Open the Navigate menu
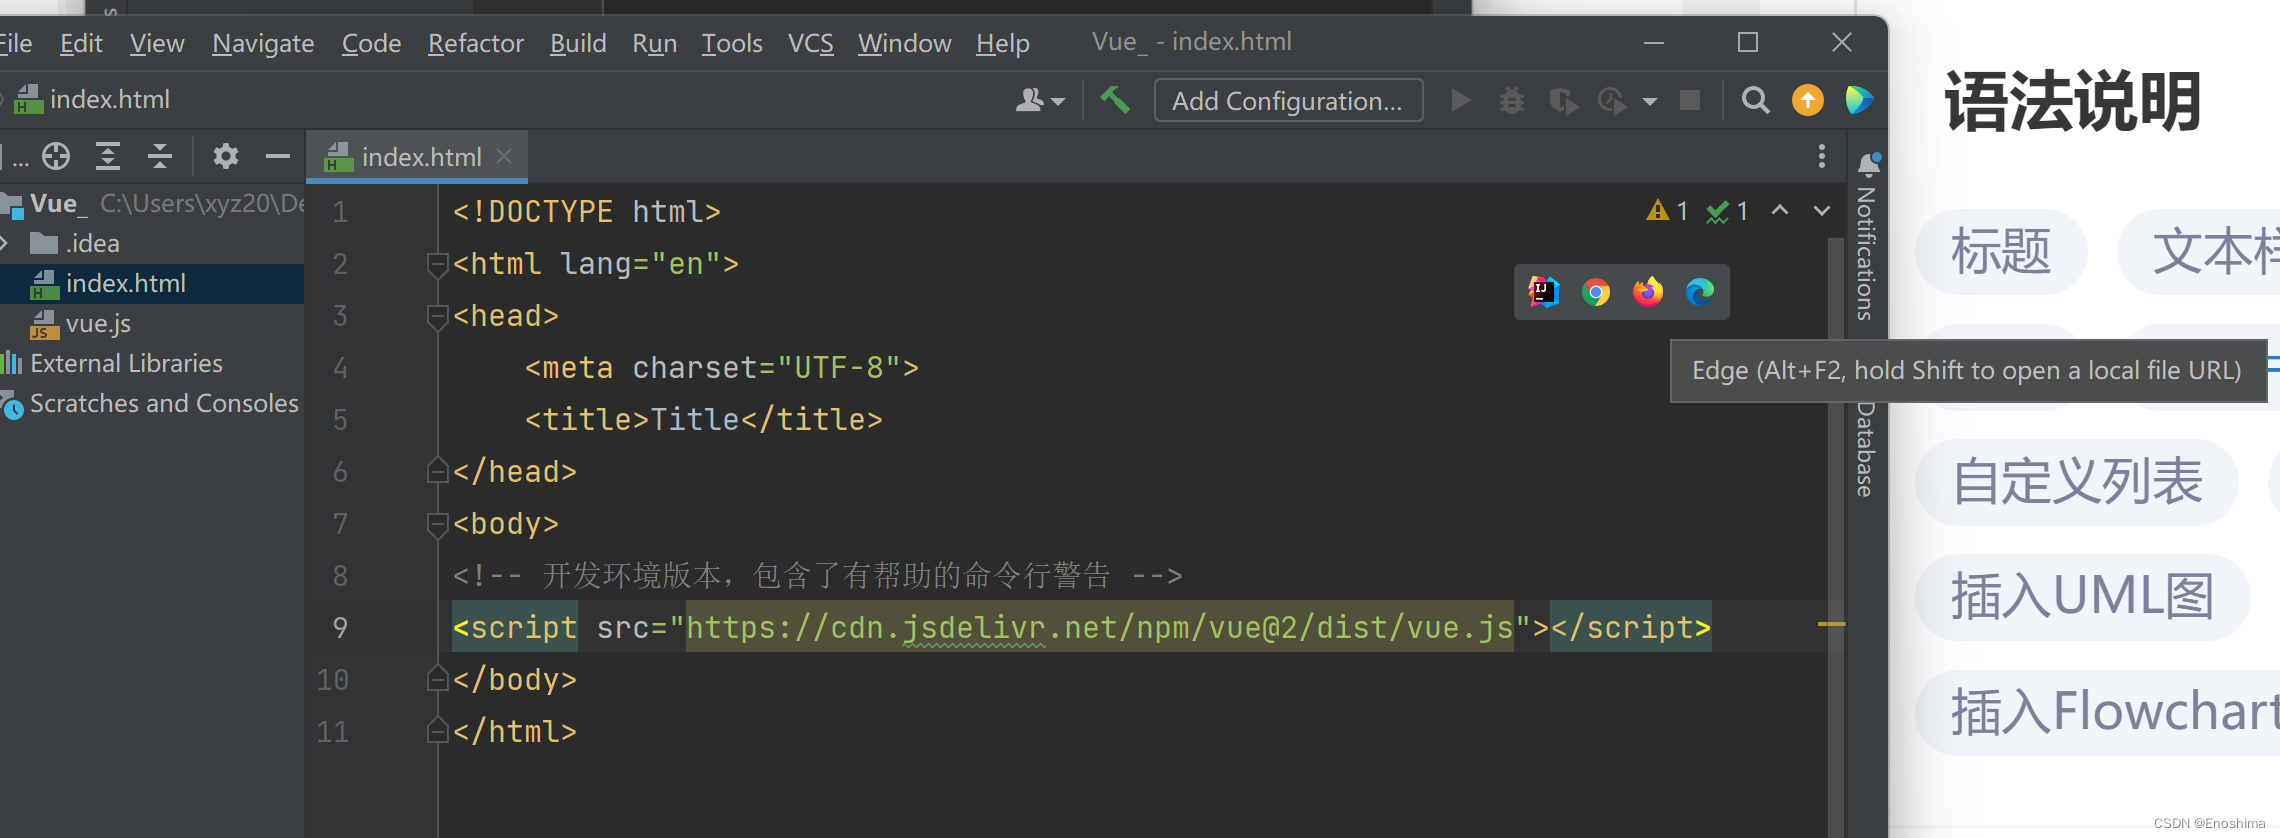The width and height of the screenshot is (2280, 838). tap(263, 43)
